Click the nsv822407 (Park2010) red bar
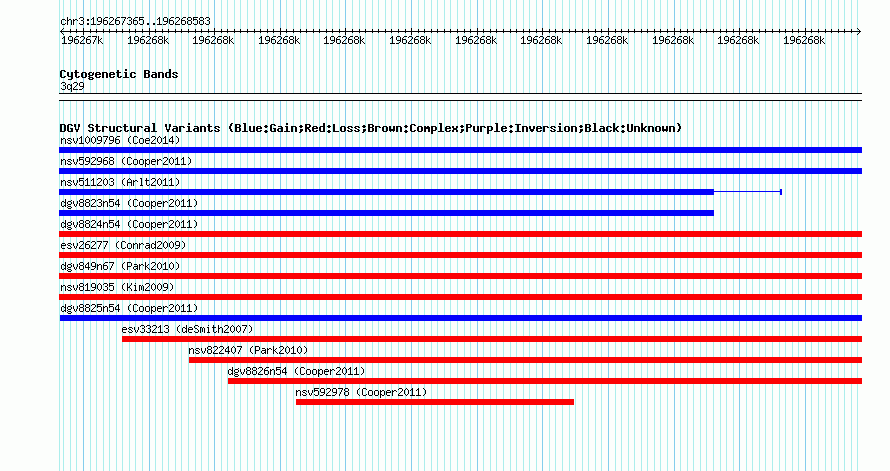 tap(526, 360)
